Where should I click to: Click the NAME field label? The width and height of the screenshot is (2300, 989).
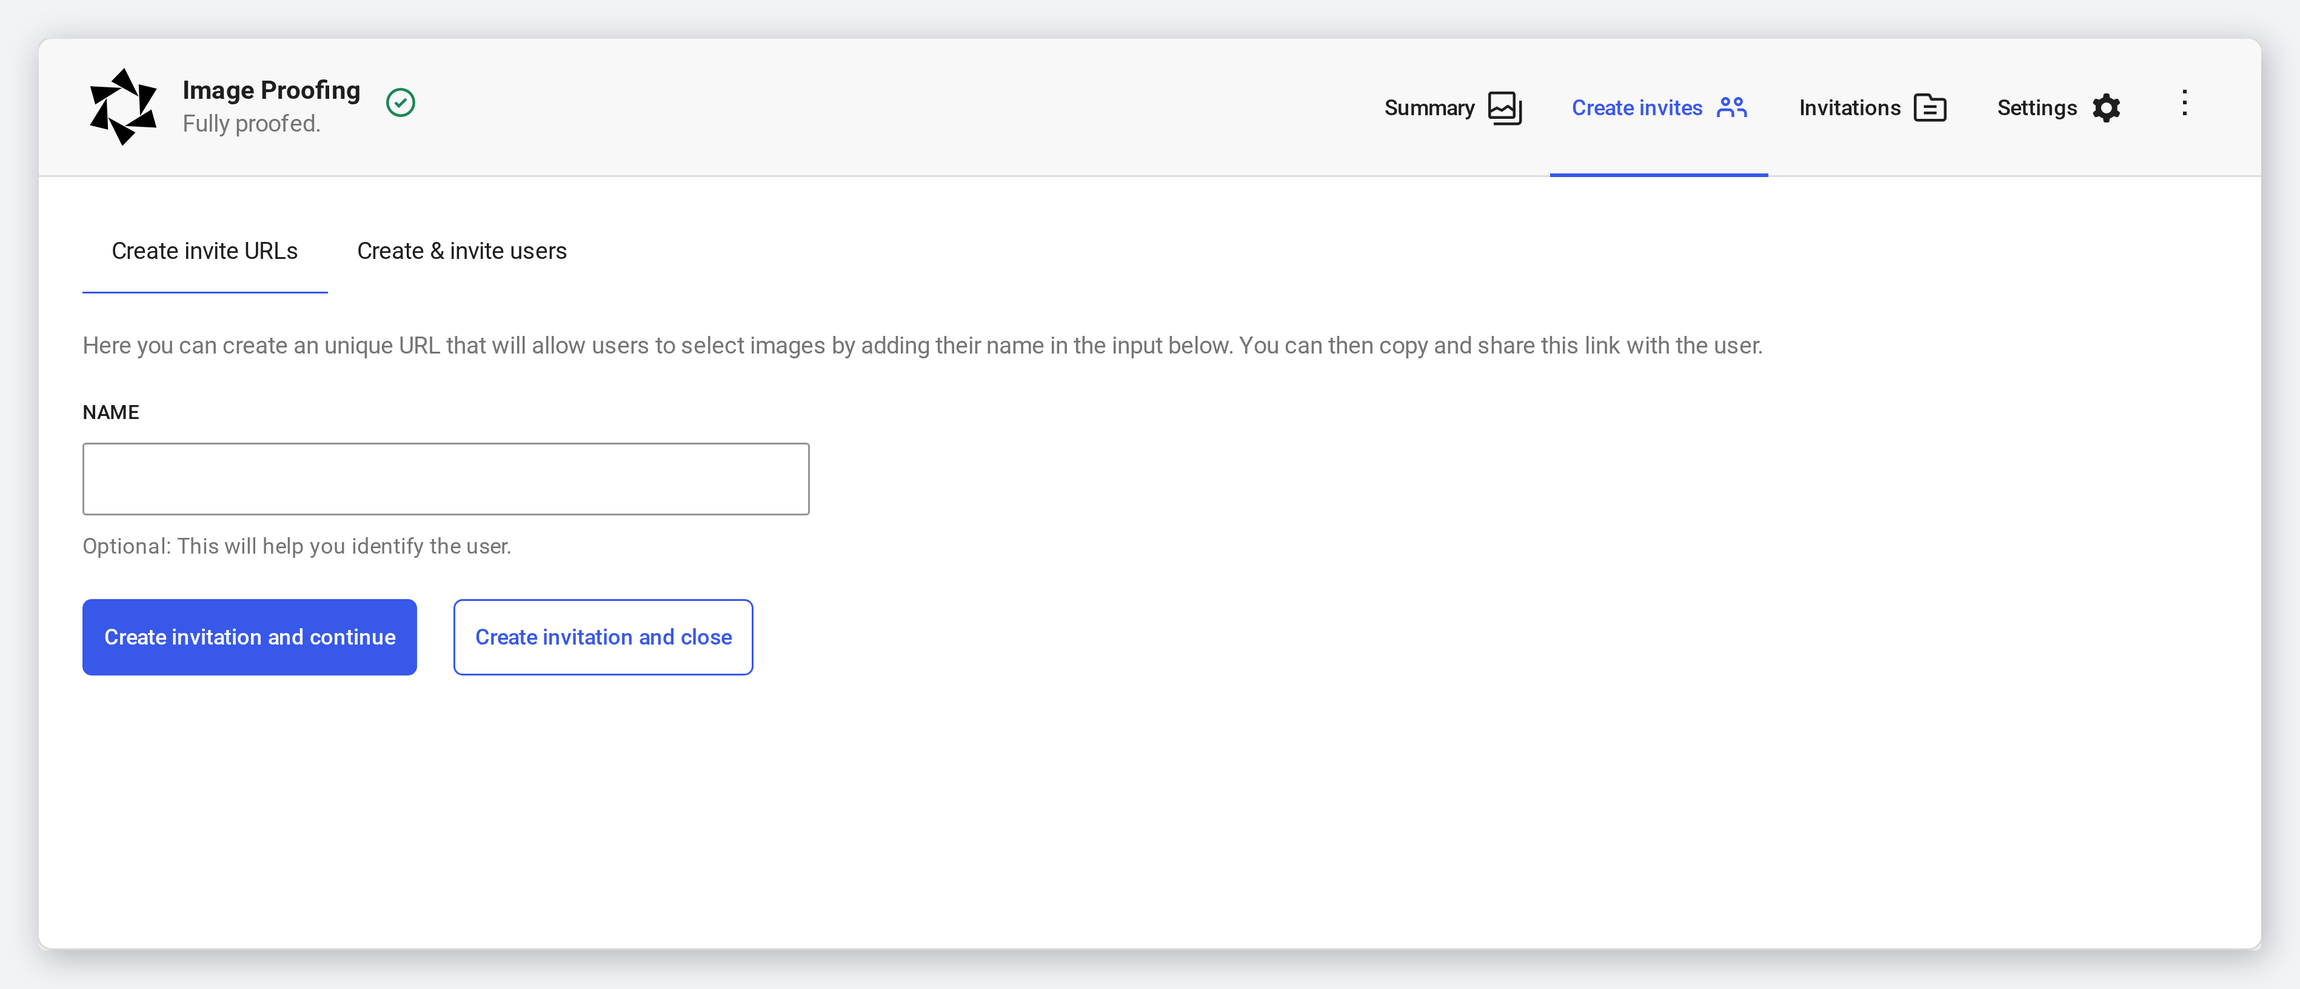(x=111, y=412)
